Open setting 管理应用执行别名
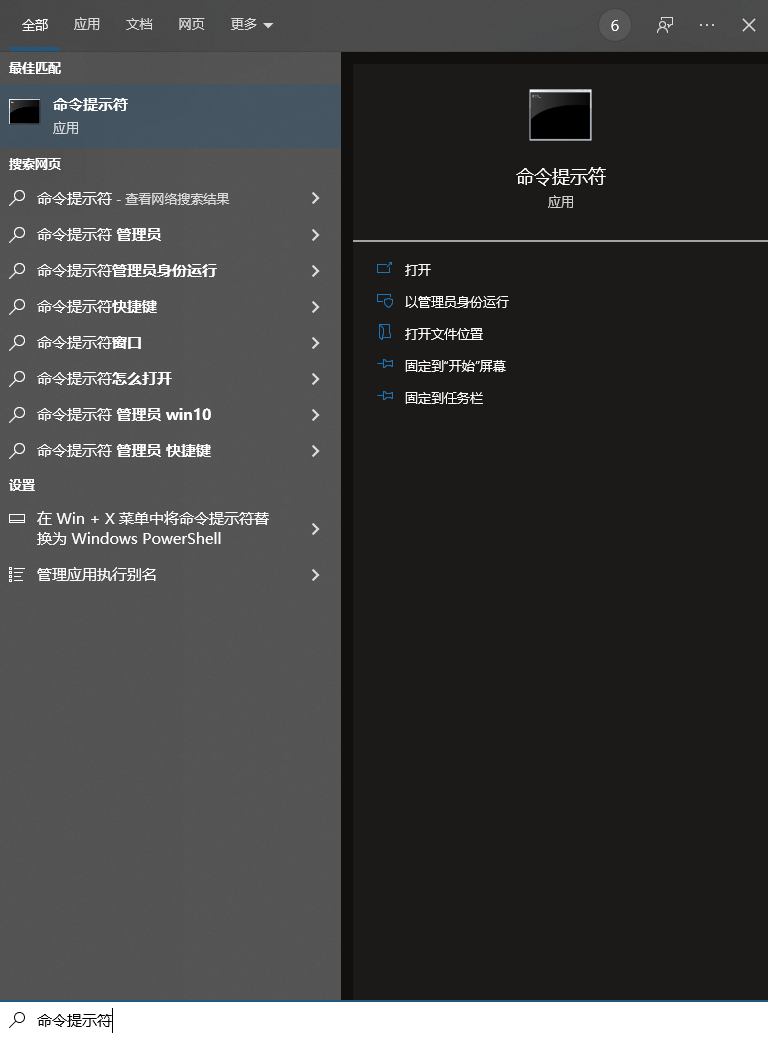 click(171, 575)
